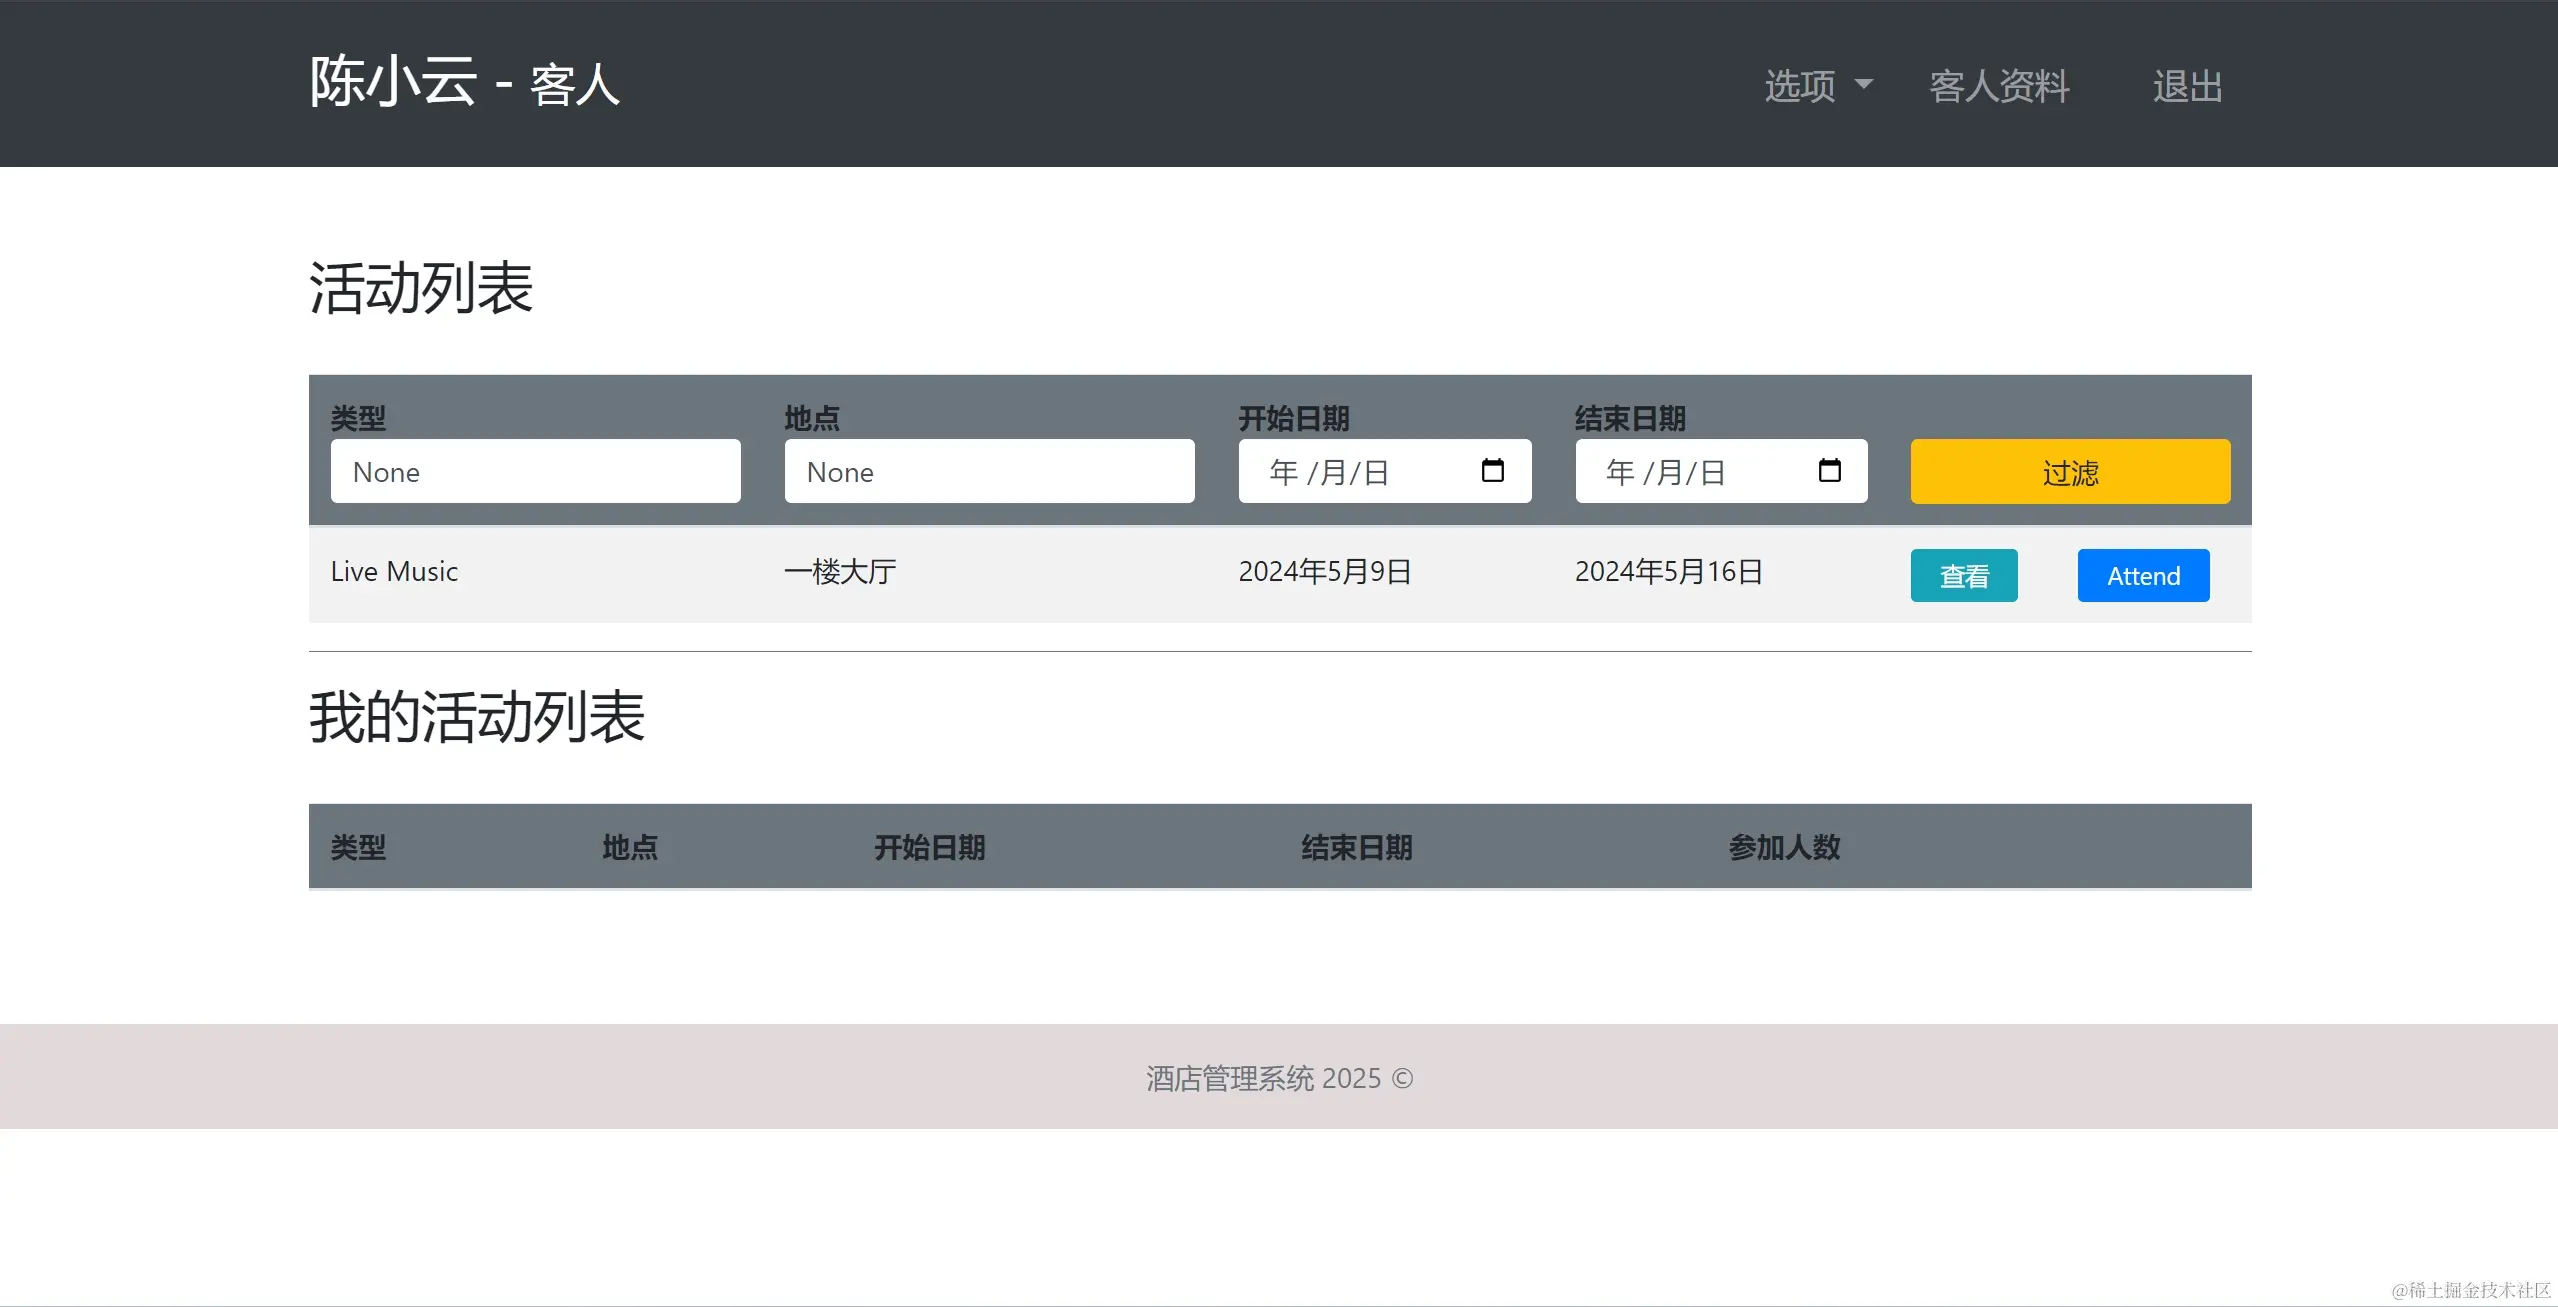Open the end date calendar picker icon
Image resolution: width=2558 pixels, height=1307 pixels.
tap(1829, 470)
